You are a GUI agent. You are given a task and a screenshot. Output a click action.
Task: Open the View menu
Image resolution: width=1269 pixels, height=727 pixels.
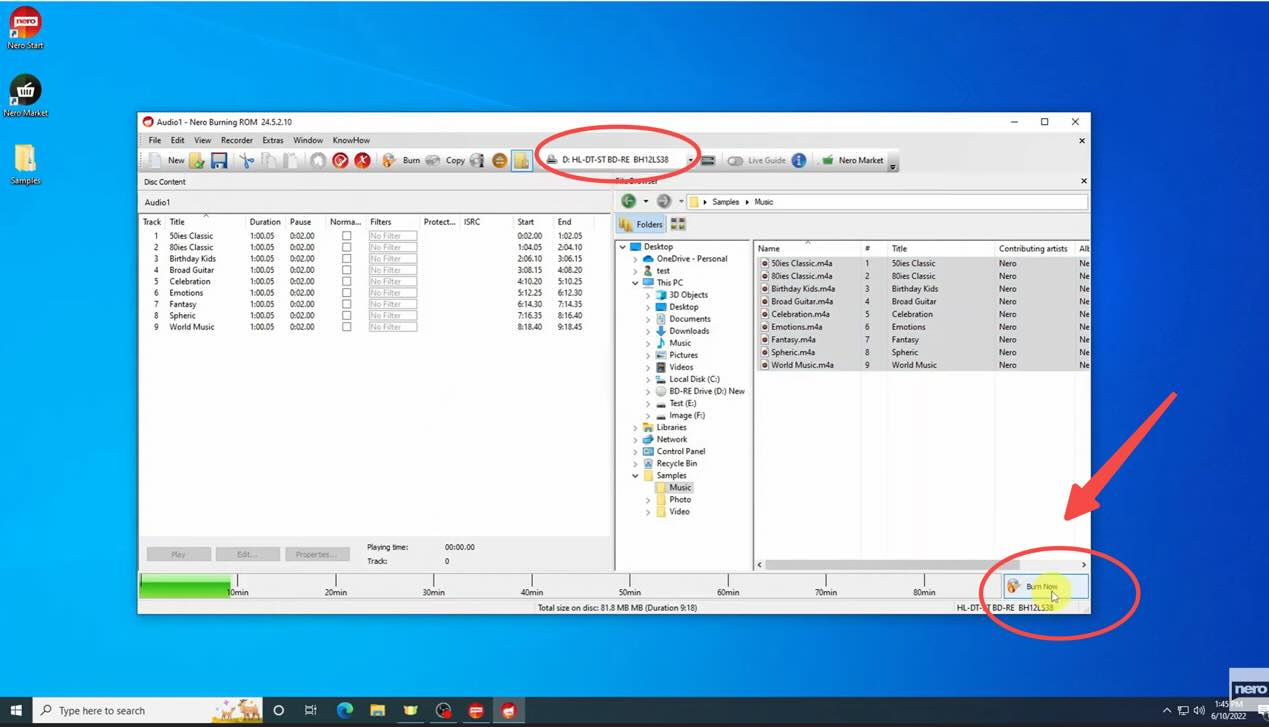(x=202, y=140)
